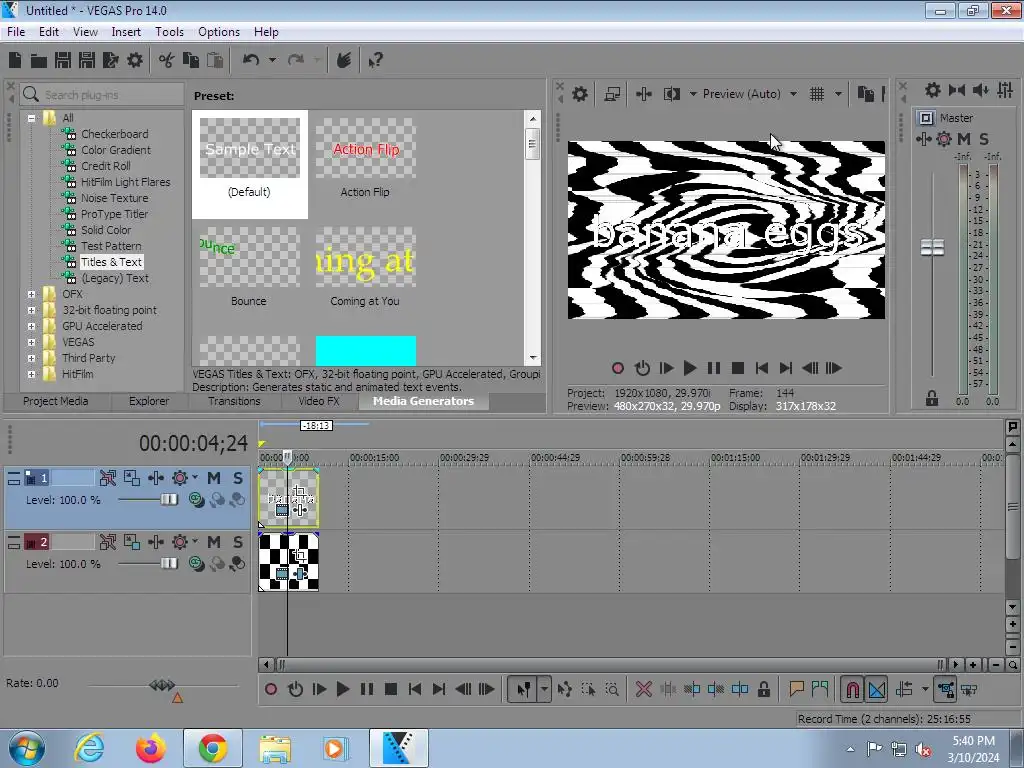This screenshot has height=768, width=1024.
Task: Toggle Automatic Crossfades button
Action: tap(876, 689)
